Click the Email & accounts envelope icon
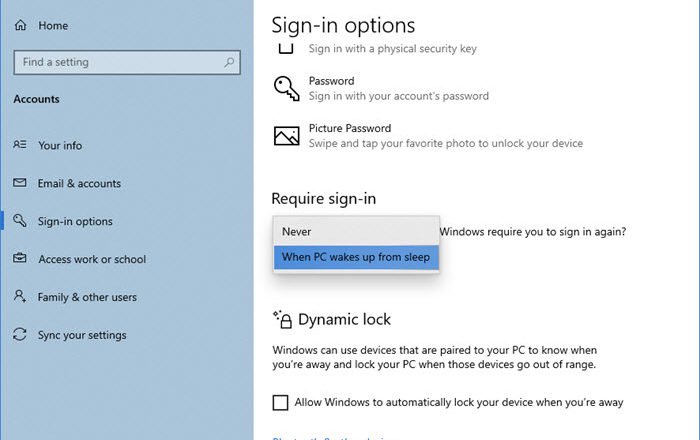700x440 pixels. pyautogui.click(x=20, y=183)
